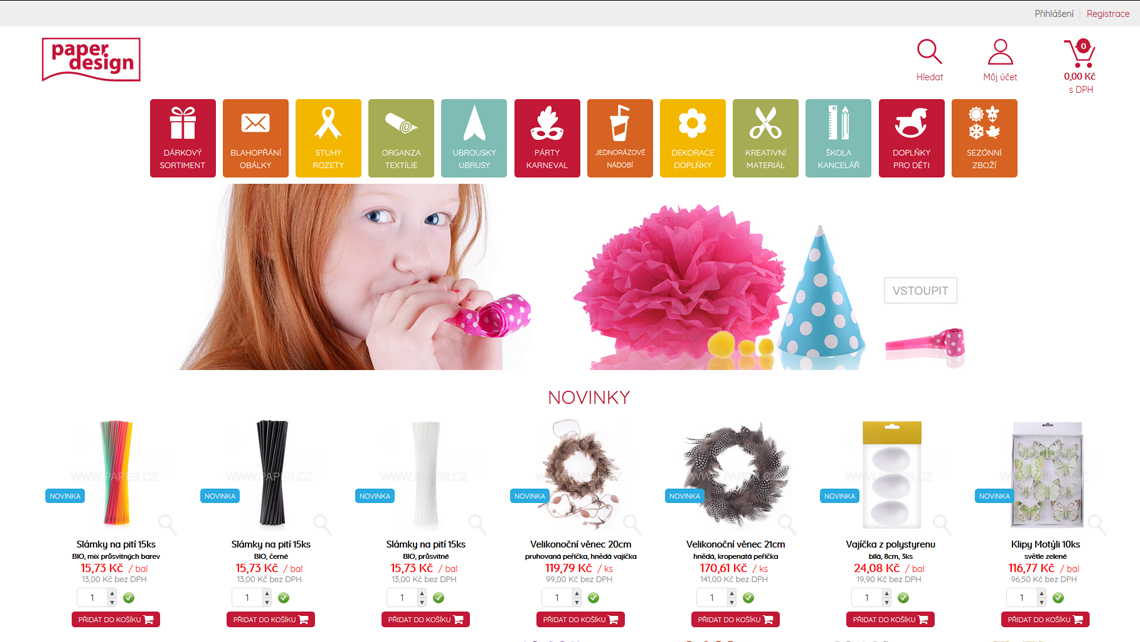Open the Kreativní materiál scissors category
Screen dimensions: 1140x642
pos(766,138)
